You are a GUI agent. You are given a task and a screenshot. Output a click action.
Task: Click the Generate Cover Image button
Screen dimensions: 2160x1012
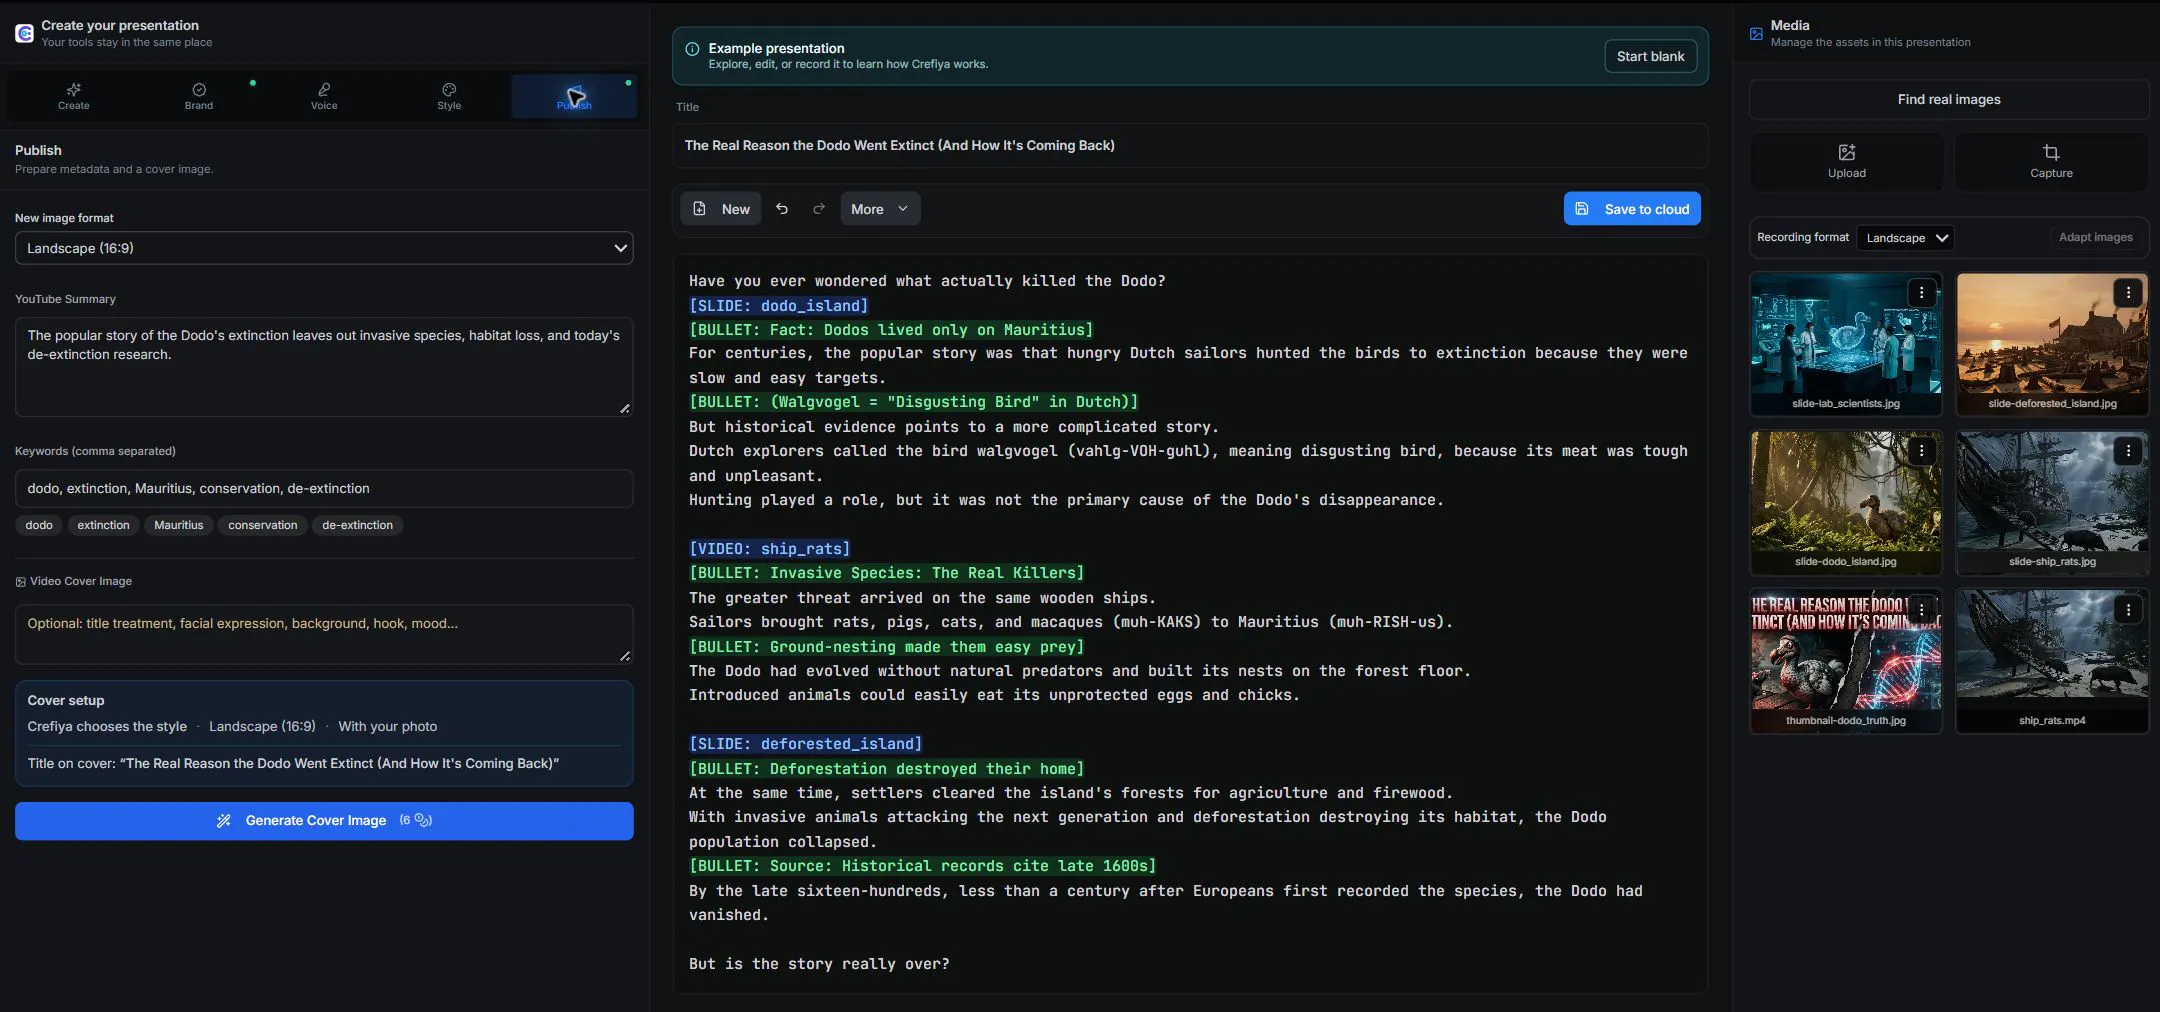[324, 820]
